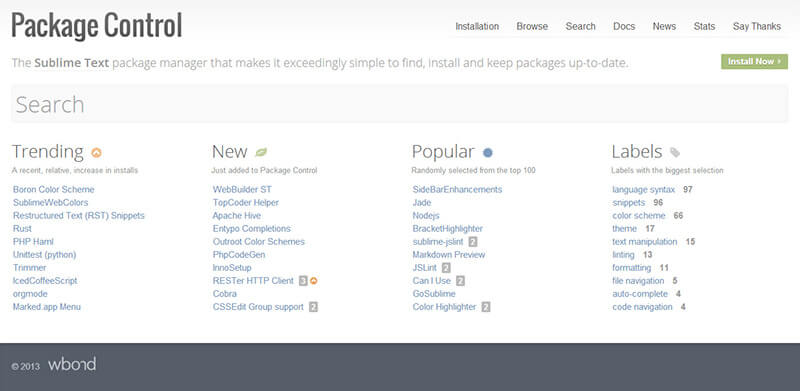Open the Cobra package
This screenshot has width=800, height=391.
[224, 294]
